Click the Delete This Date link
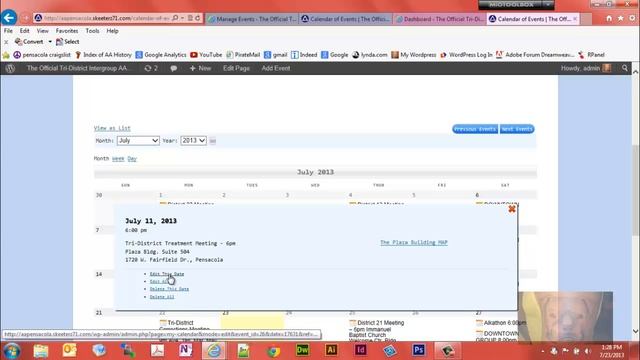Image resolution: width=640 pixels, height=360 pixels. click(x=169, y=289)
